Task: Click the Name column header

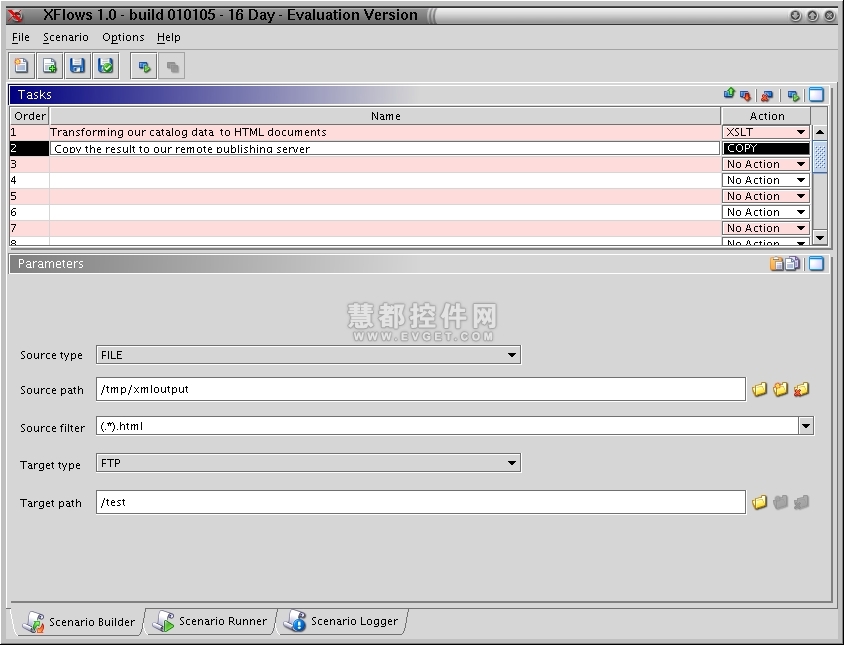Action: coord(385,116)
